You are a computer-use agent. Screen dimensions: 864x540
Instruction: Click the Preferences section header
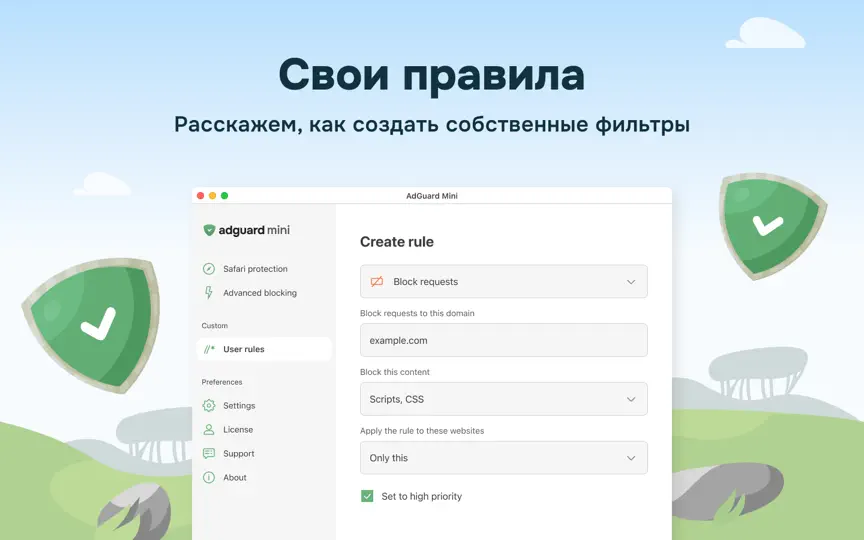(222, 382)
